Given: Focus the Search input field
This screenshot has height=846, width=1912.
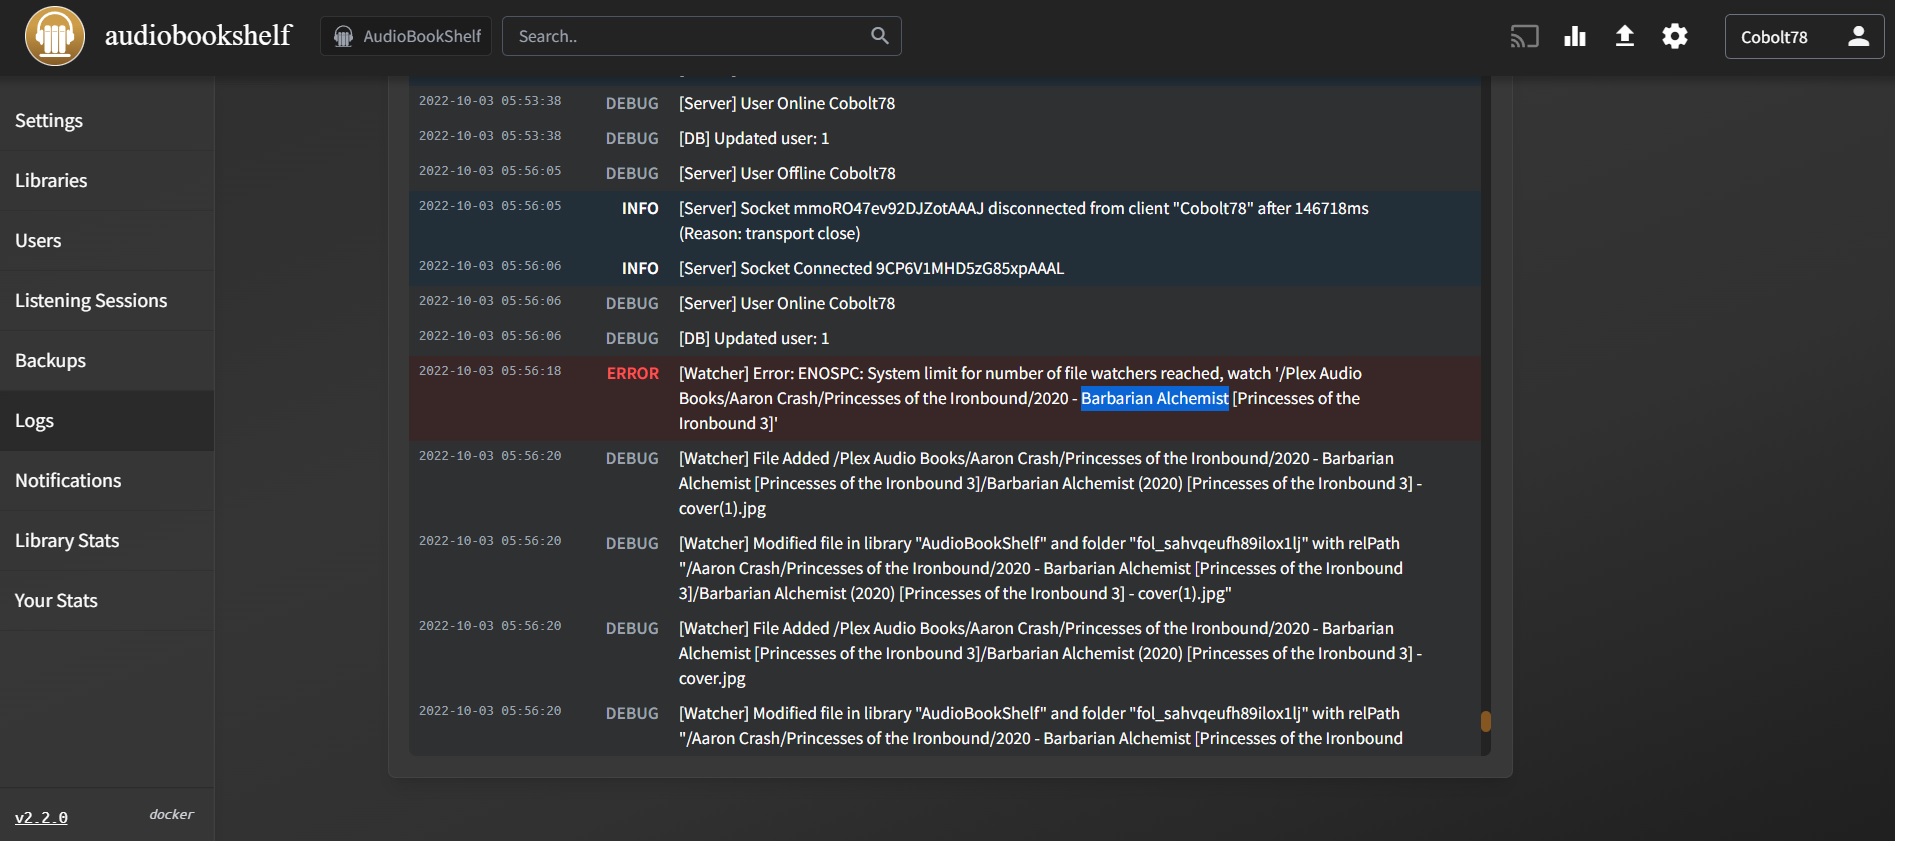Looking at the screenshot, I should tap(702, 36).
